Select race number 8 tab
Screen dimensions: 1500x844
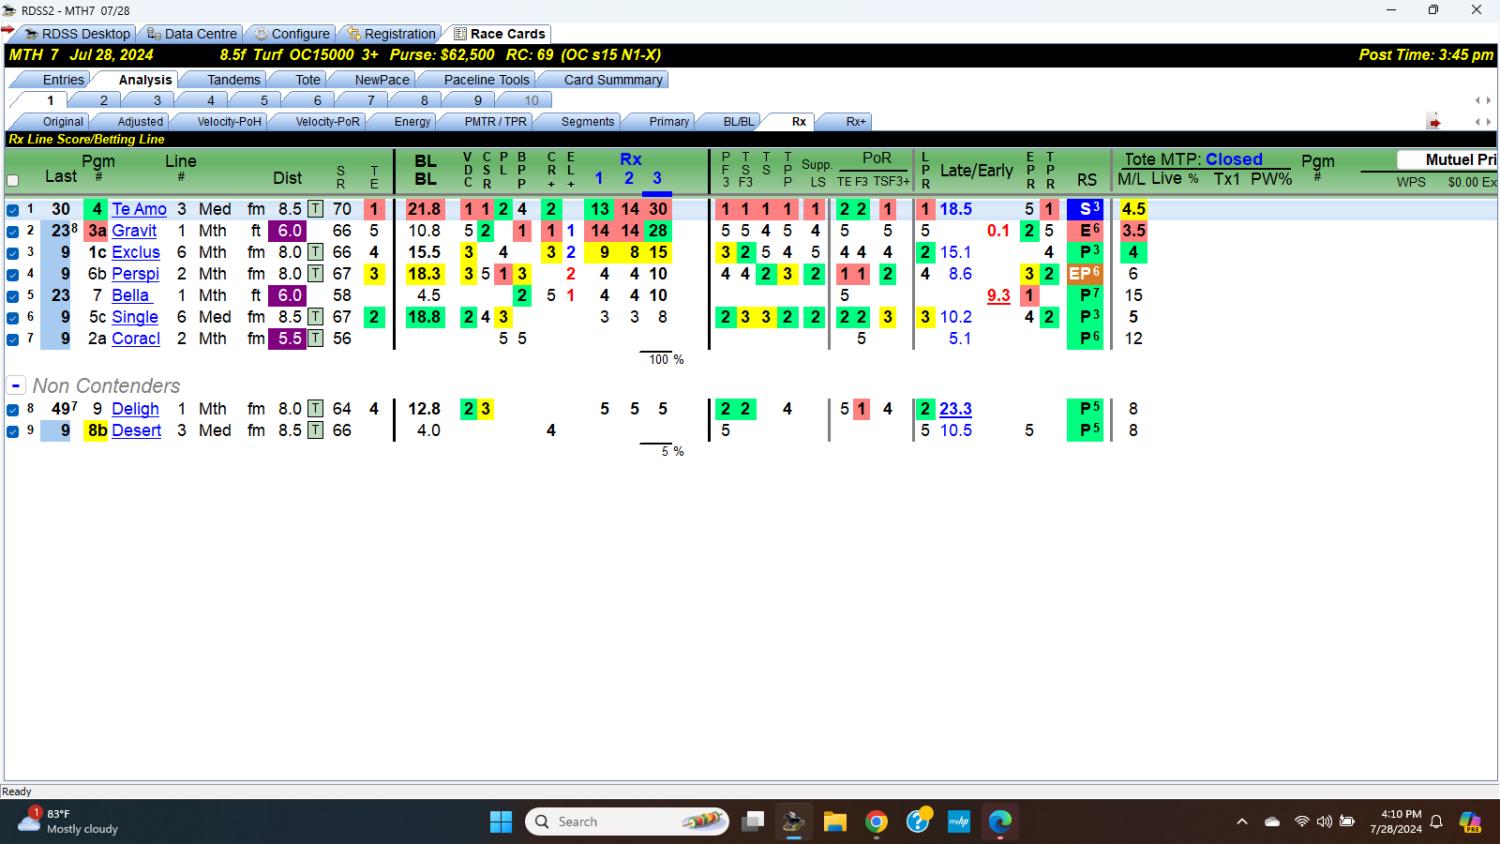pyautogui.click(x=424, y=101)
